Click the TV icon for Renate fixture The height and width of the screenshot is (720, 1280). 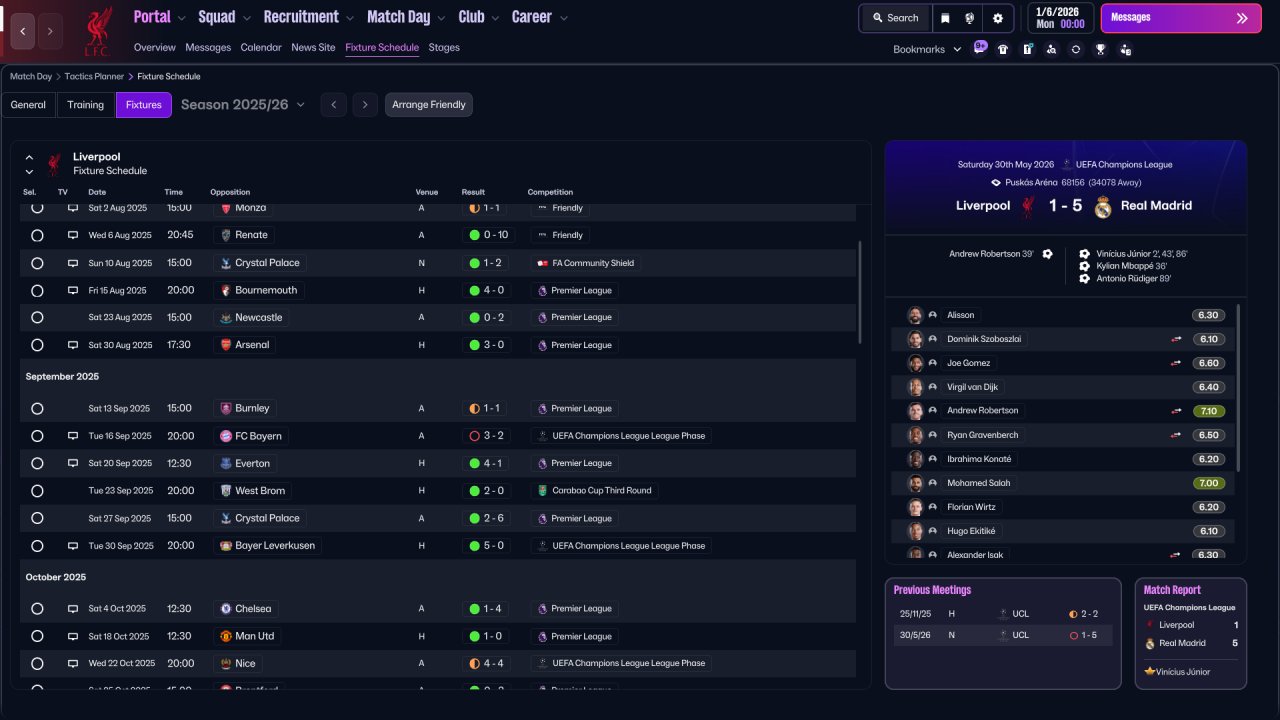pyautogui.click(x=73, y=235)
